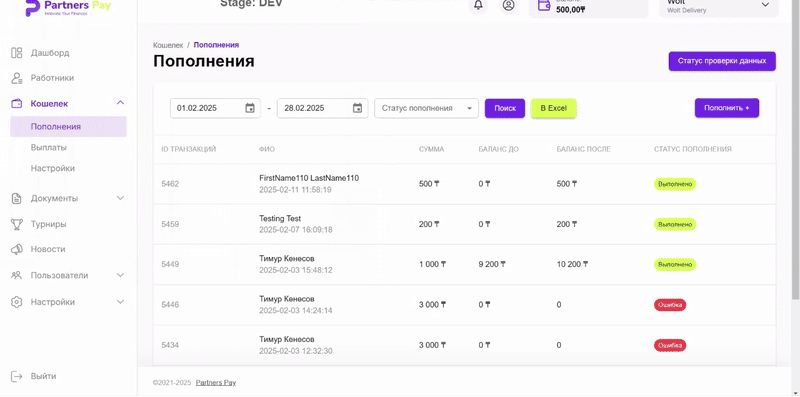This screenshot has width=800, height=397.
Task: Click Выполнено status badge for transaction 5462
Action: [675, 184]
